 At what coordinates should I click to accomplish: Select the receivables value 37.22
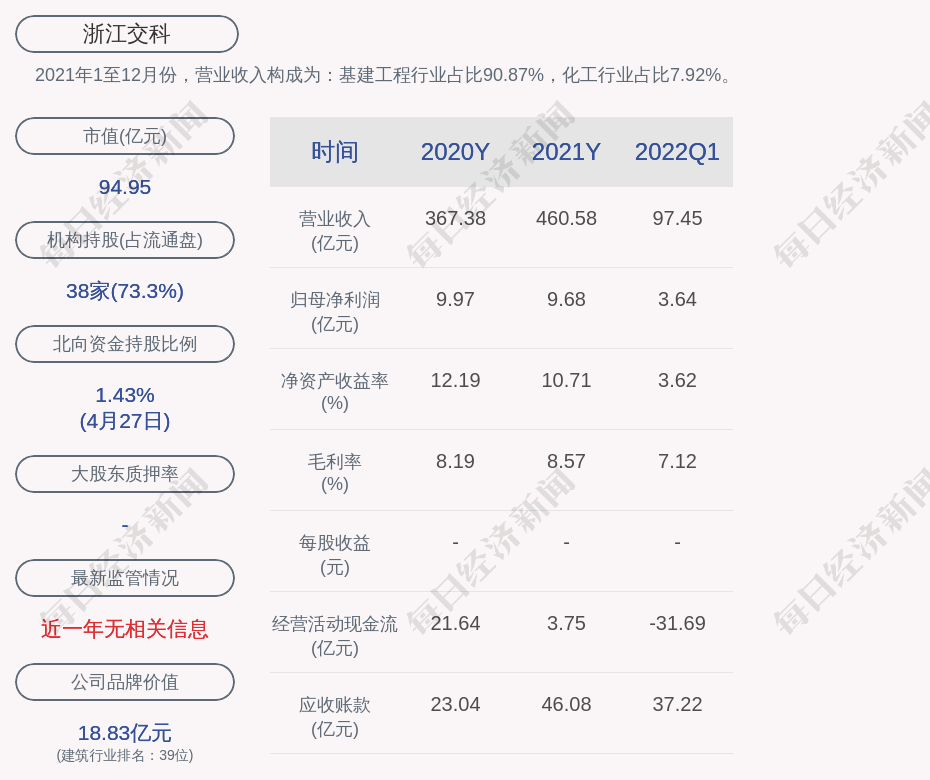pyautogui.click(x=677, y=705)
